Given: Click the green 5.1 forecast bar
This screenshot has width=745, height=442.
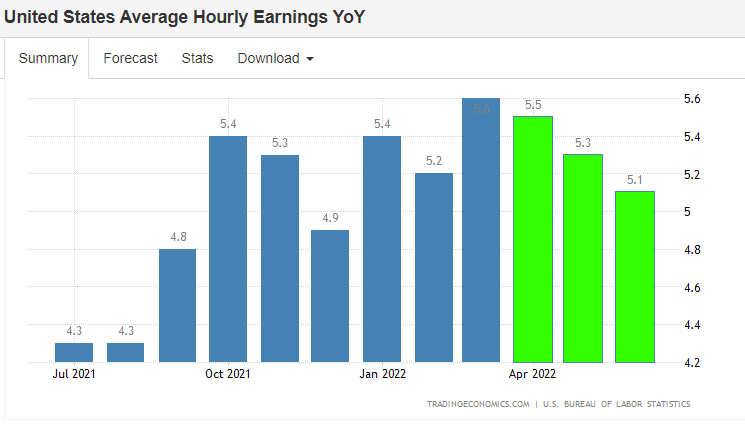Looking at the screenshot, I should coord(634,277).
